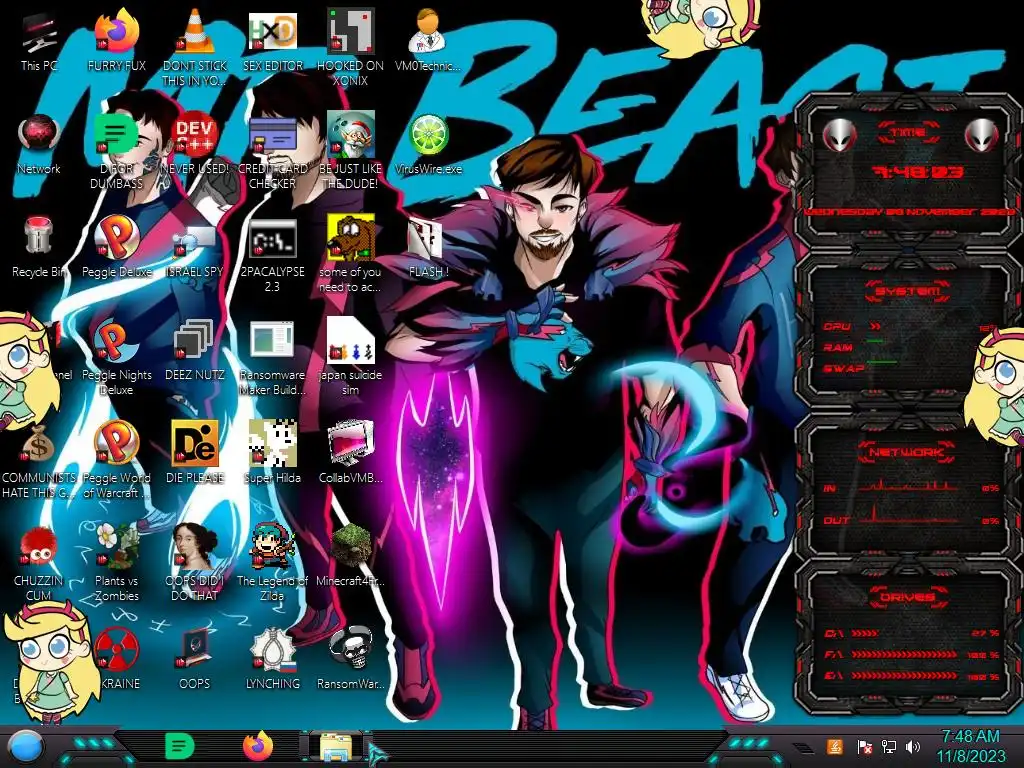Open 2PACALYPSE 2.3 console shortcut
The width and height of the screenshot is (1024, 768).
coord(273,255)
